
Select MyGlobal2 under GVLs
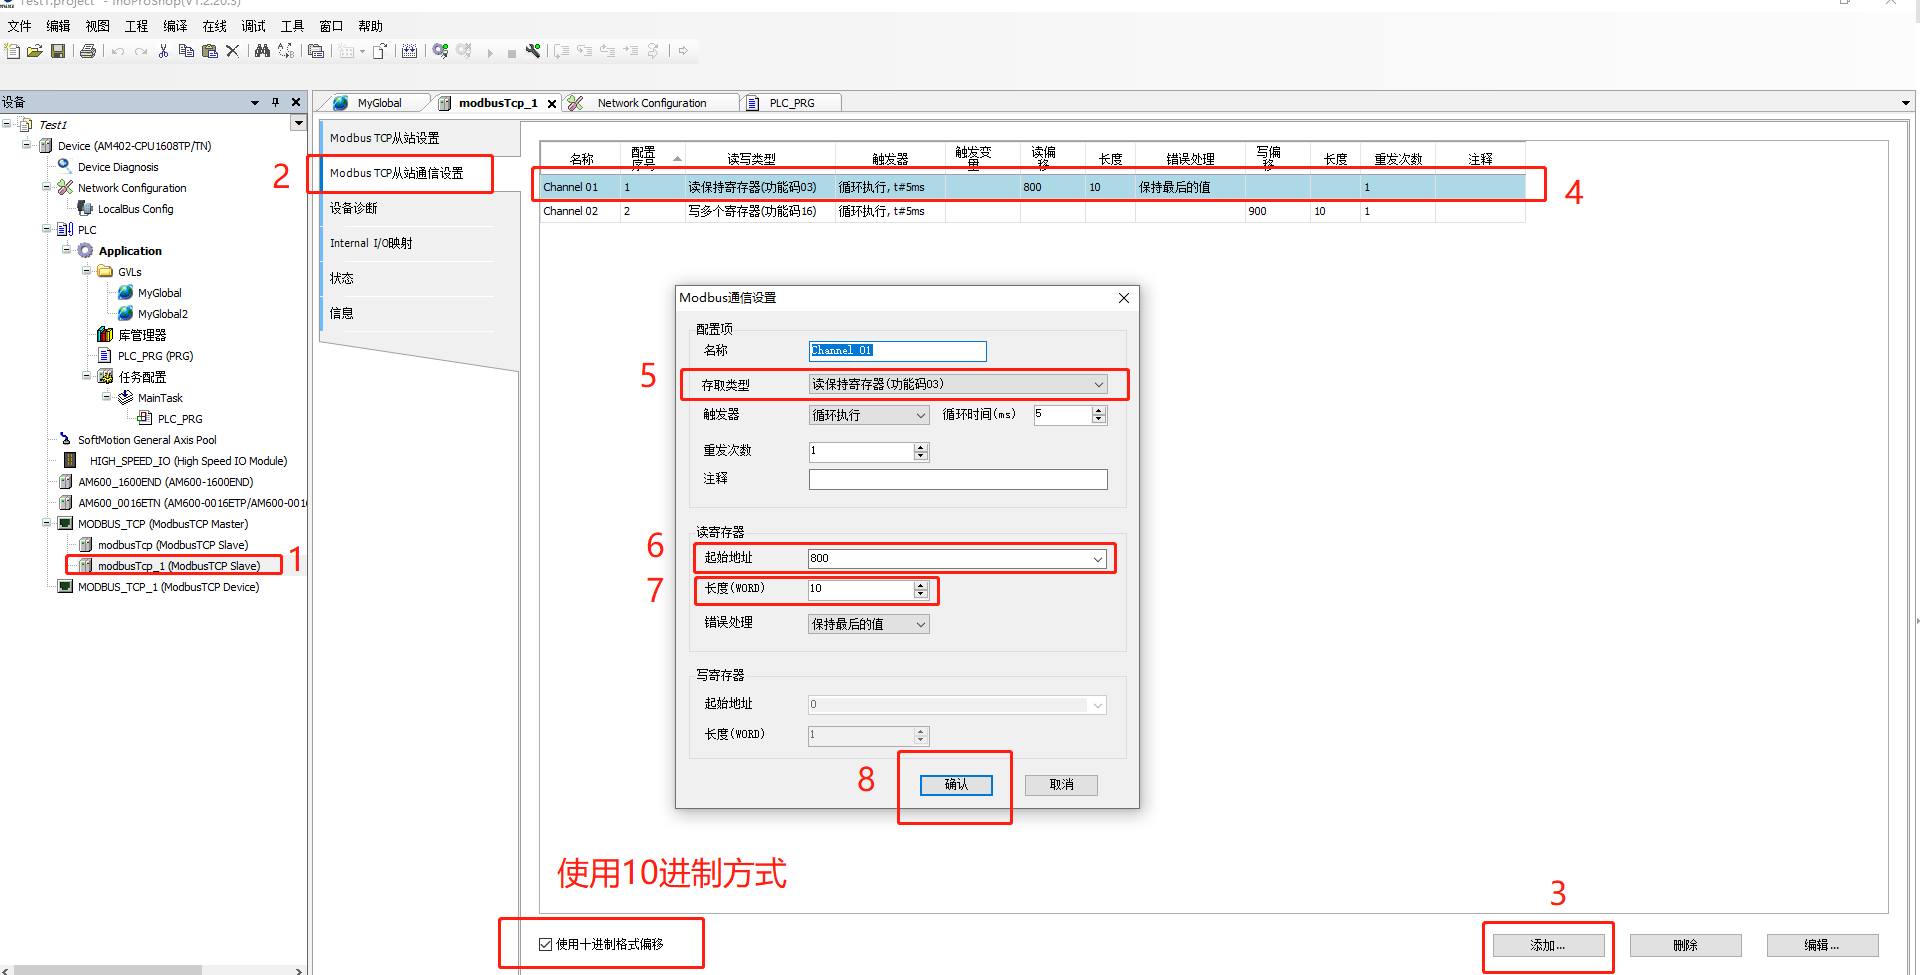click(x=162, y=314)
